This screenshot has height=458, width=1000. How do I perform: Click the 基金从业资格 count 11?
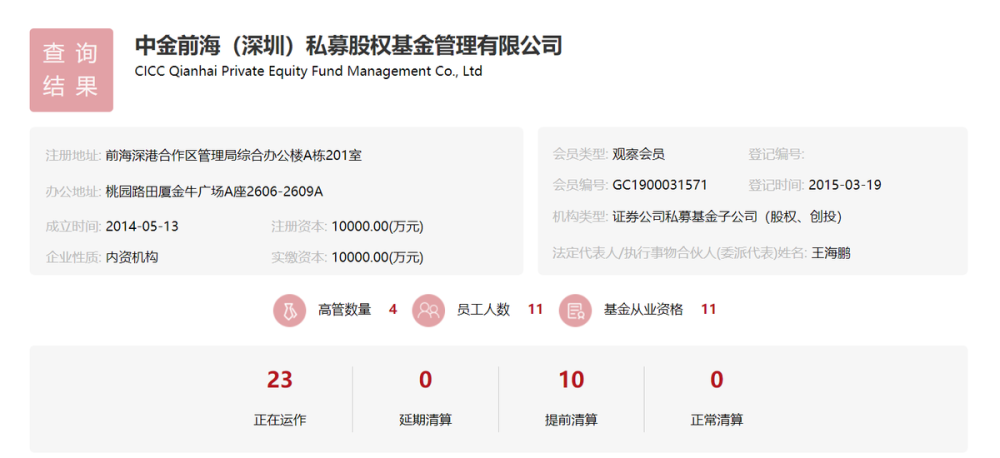tap(709, 310)
